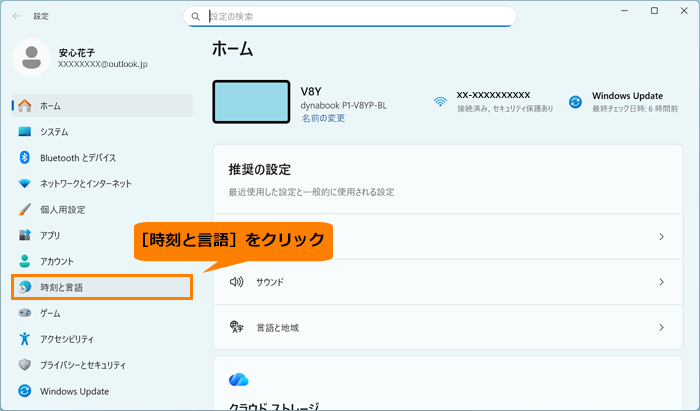Click the dynabook P1-V8YP-BL model text
700x411 pixels.
(x=344, y=106)
